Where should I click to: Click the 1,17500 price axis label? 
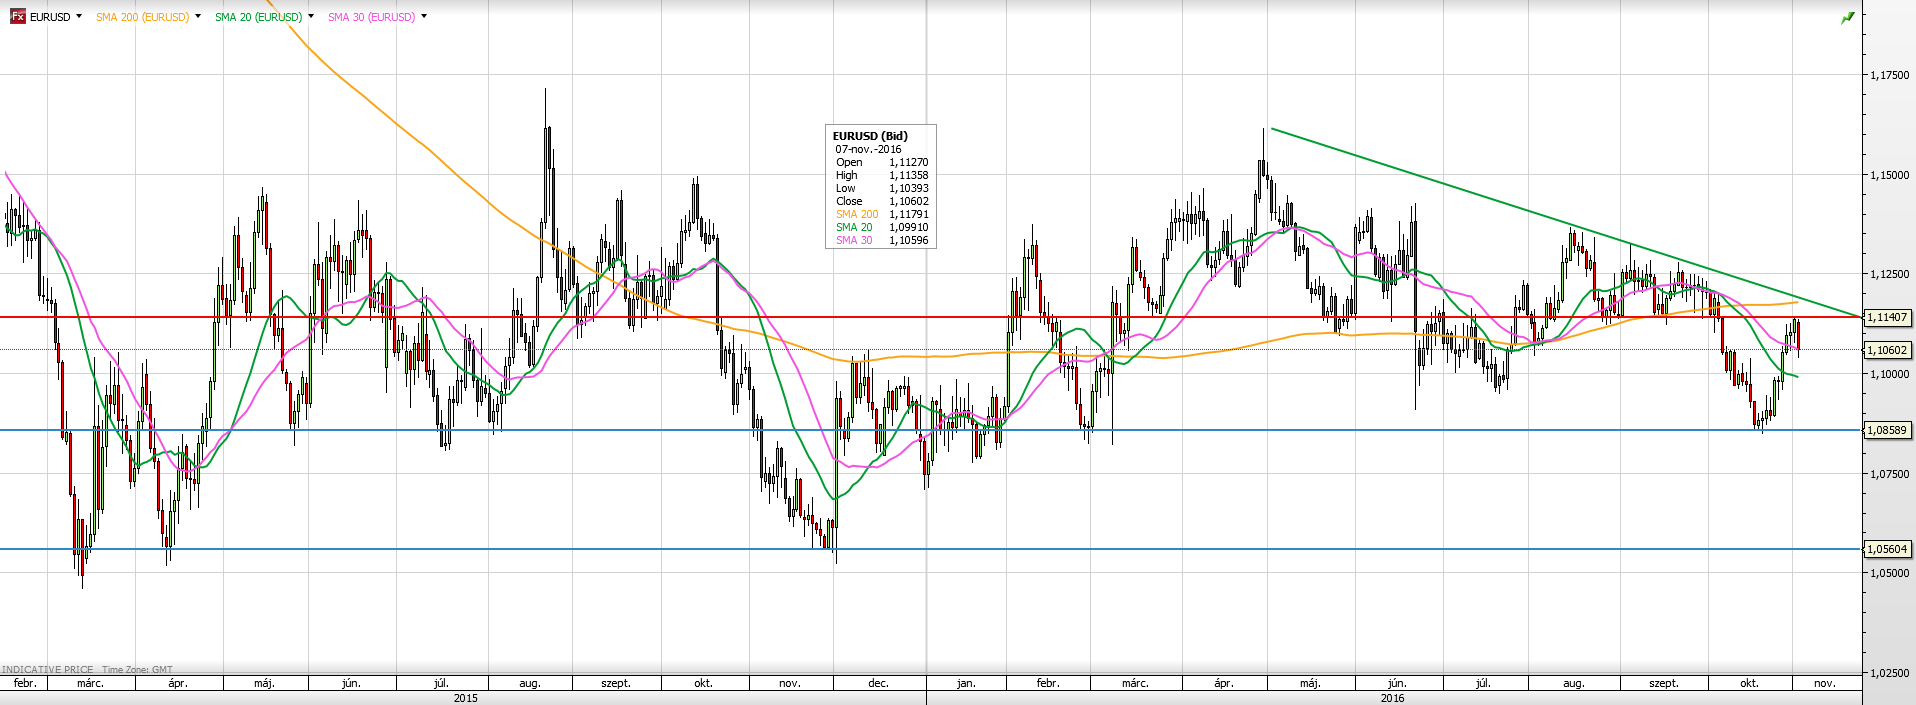[1889, 75]
